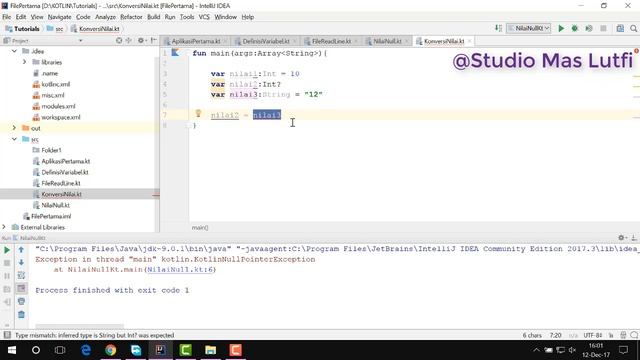Open the File menu
This screenshot has width=640, height=360.
[x=7, y=17]
